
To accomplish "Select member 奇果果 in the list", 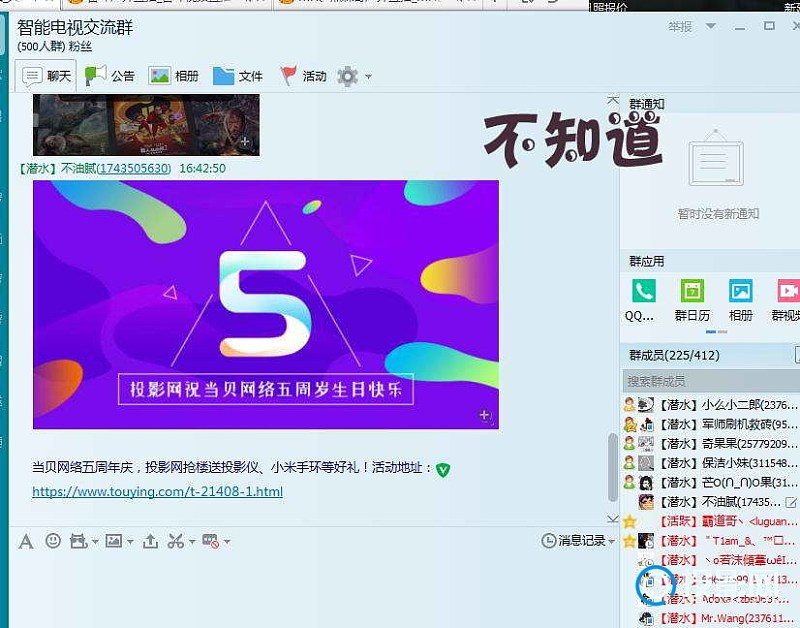I will click(x=711, y=444).
